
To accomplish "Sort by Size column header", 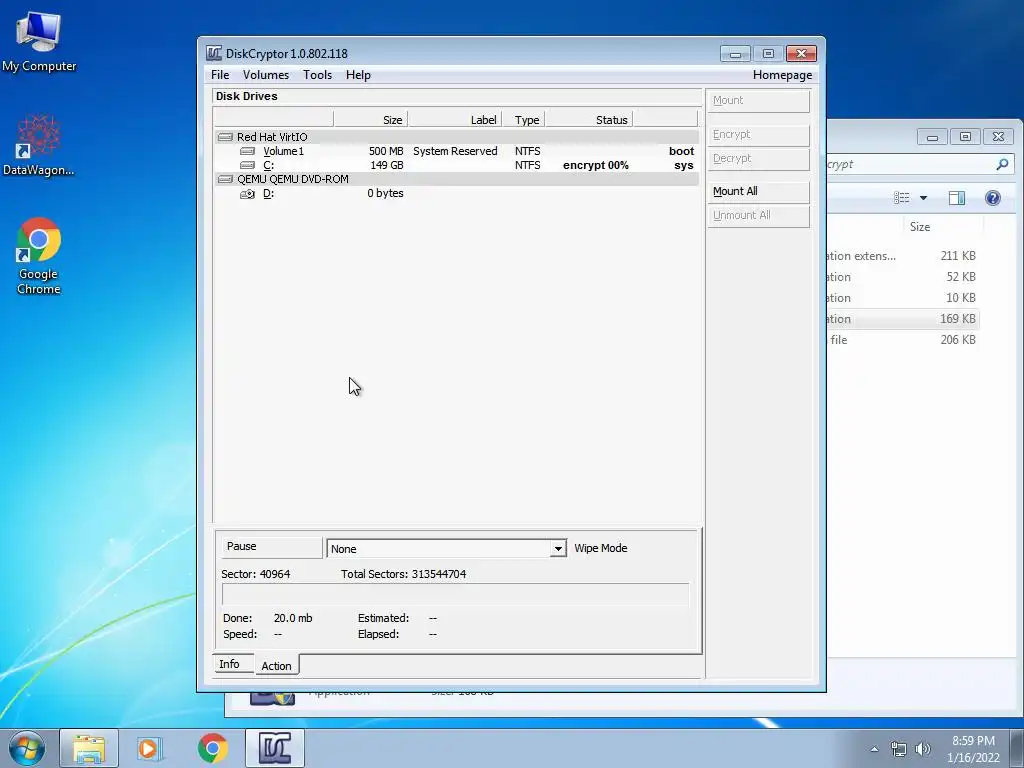I will (370, 120).
